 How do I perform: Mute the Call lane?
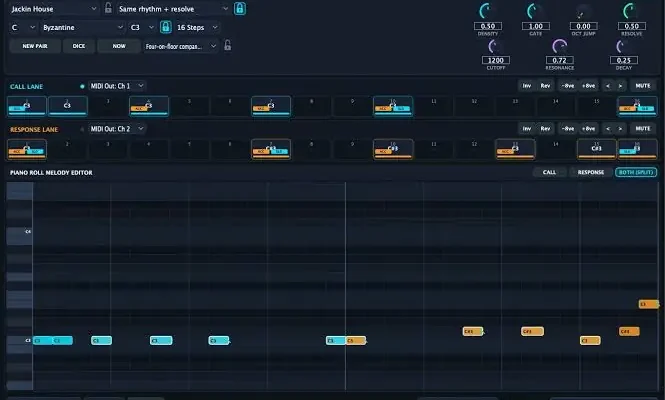click(x=643, y=86)
